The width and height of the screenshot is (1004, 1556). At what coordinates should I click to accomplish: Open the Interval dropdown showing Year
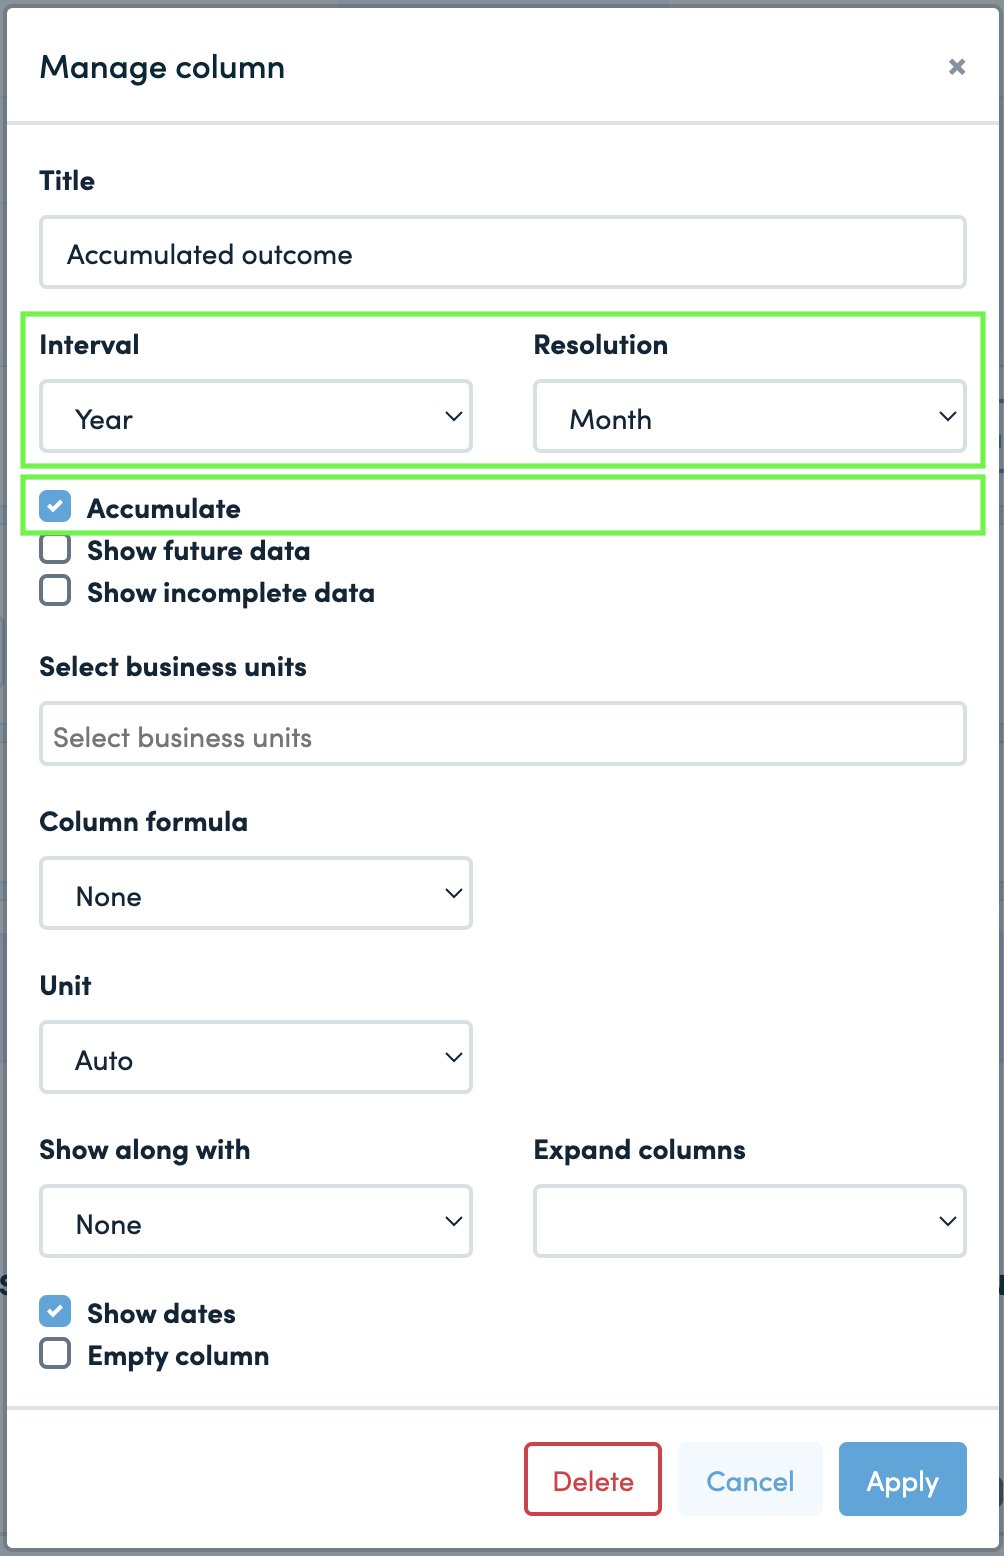pyautogui.click(x=256, y=416)
